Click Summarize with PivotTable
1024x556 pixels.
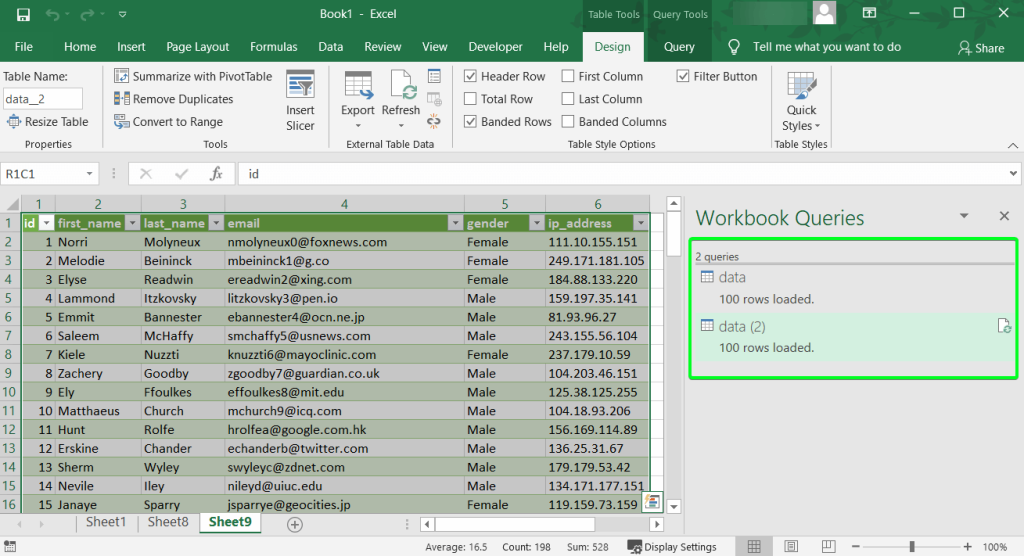pyautogui.click(x=193, y=76)
